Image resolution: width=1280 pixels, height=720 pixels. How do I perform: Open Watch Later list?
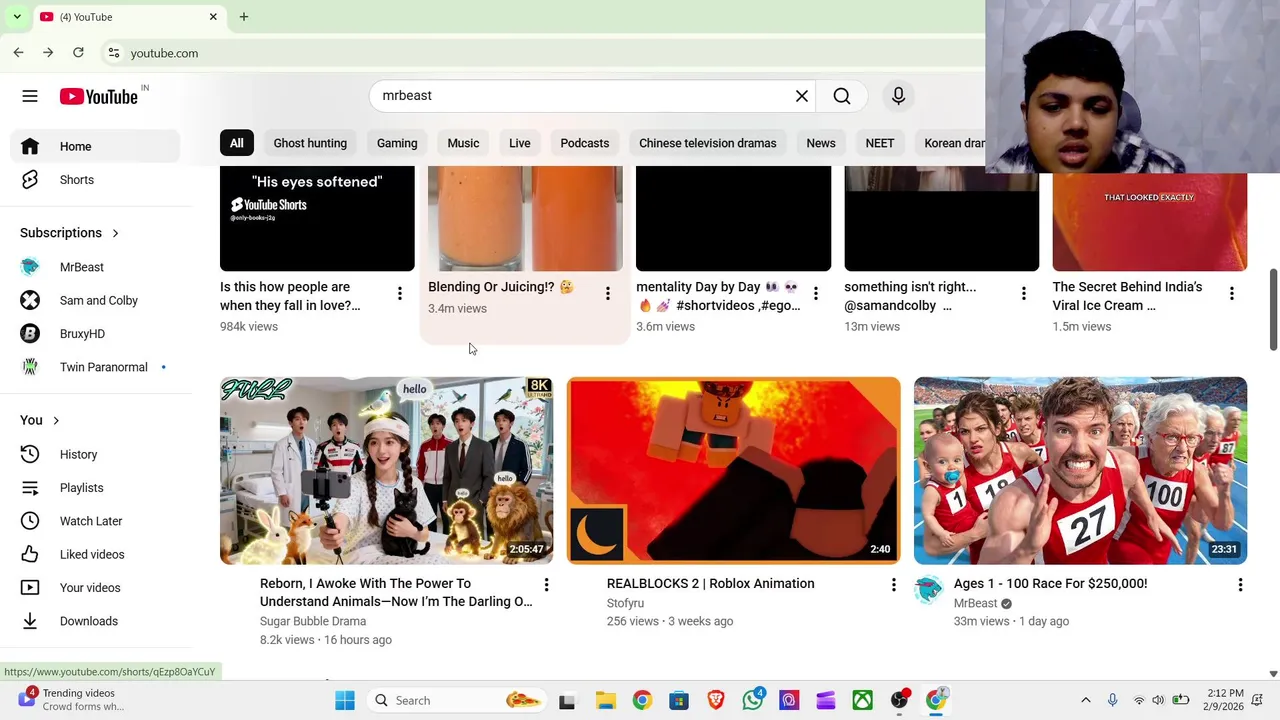[96, 521]
